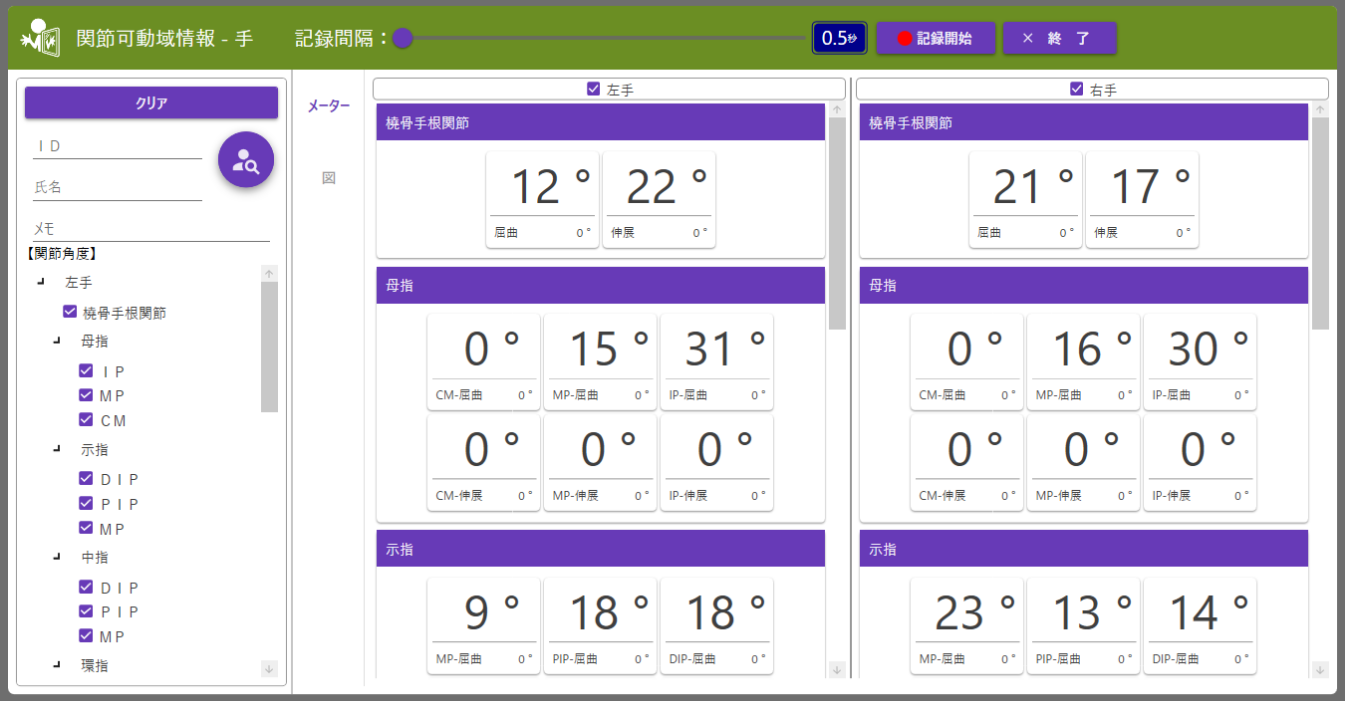Click scroll-down arrow in joint angle tree
This screenshot has width=1345, height=701.
269,669
